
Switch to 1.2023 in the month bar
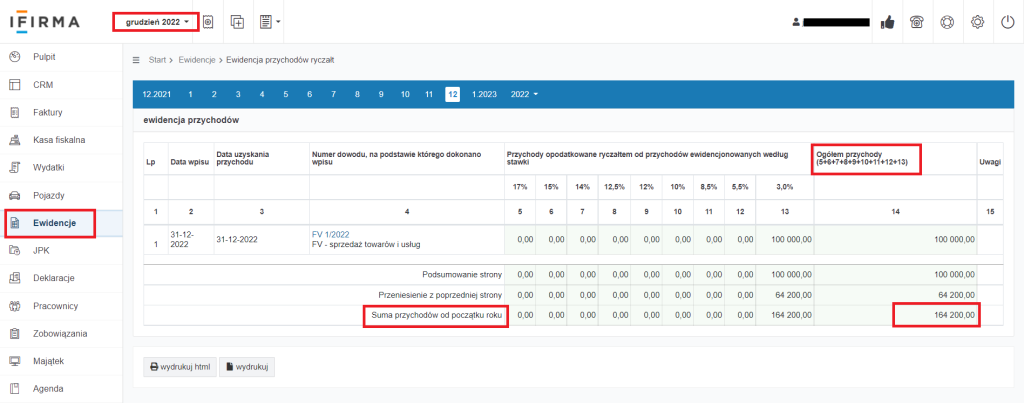click(x=484, y=94)
